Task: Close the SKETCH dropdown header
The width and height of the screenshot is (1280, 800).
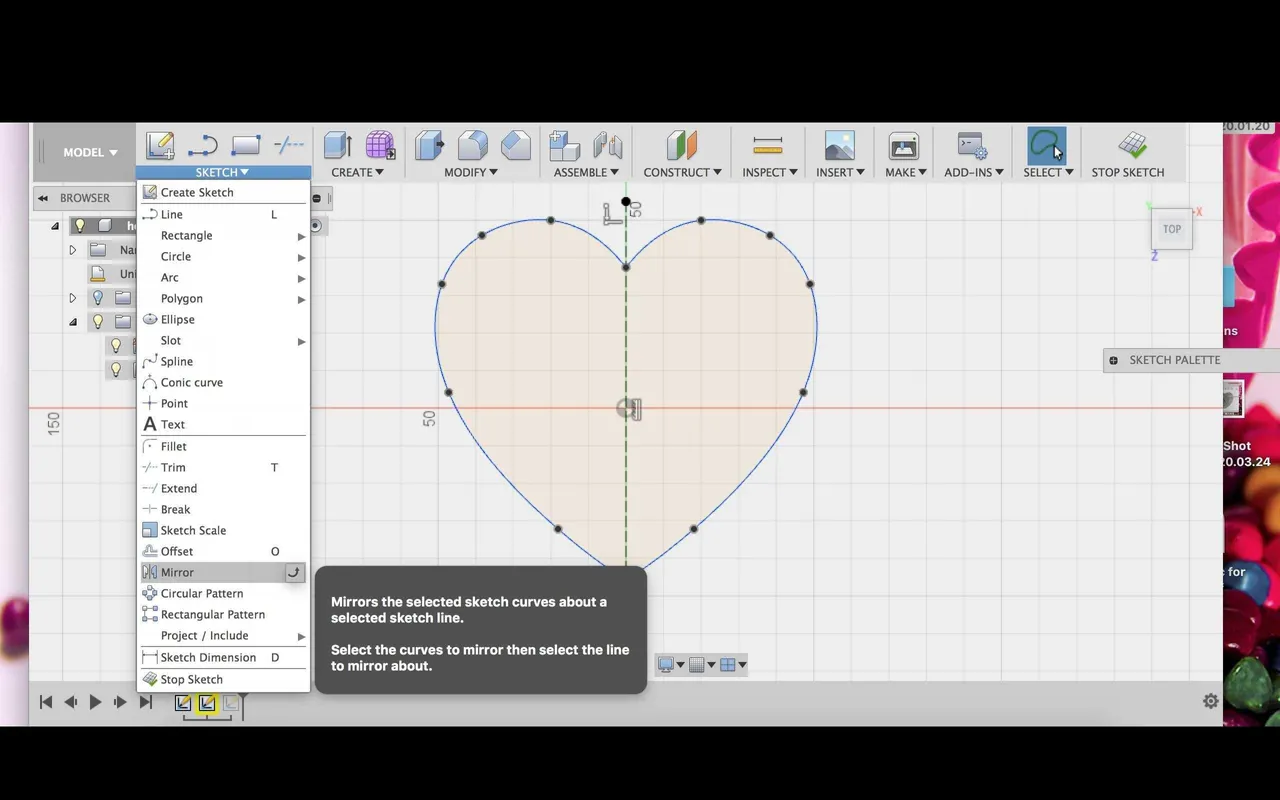Action: coord(222,172)
